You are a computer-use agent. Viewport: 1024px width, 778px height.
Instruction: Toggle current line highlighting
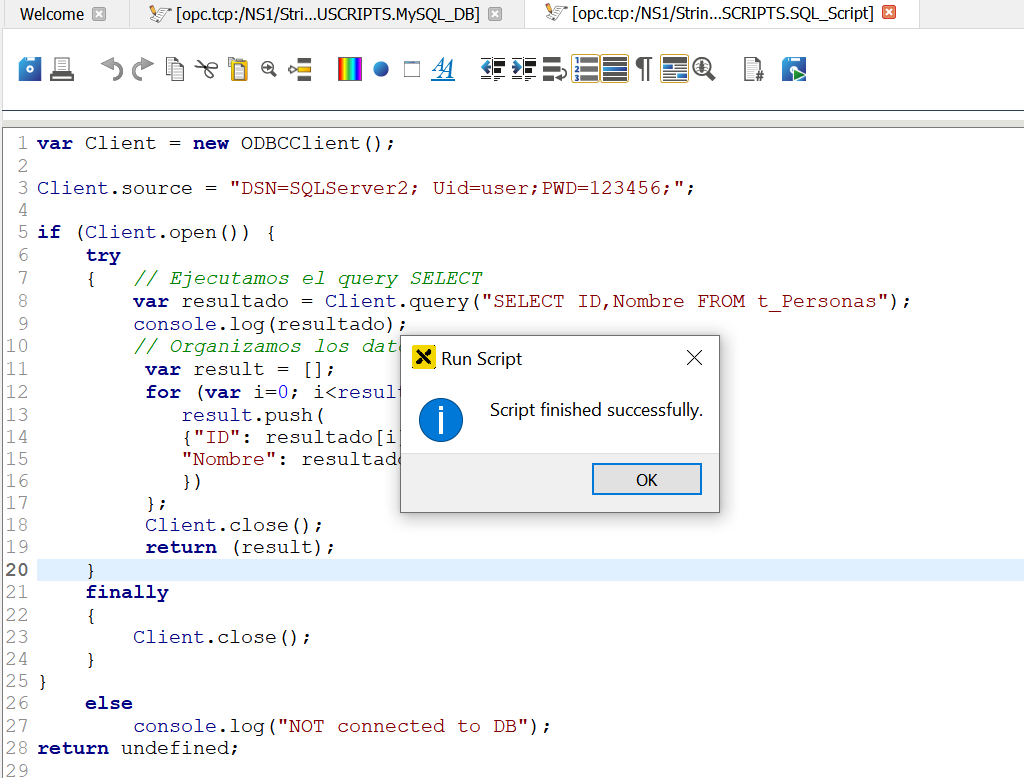(x=615, y=69)
